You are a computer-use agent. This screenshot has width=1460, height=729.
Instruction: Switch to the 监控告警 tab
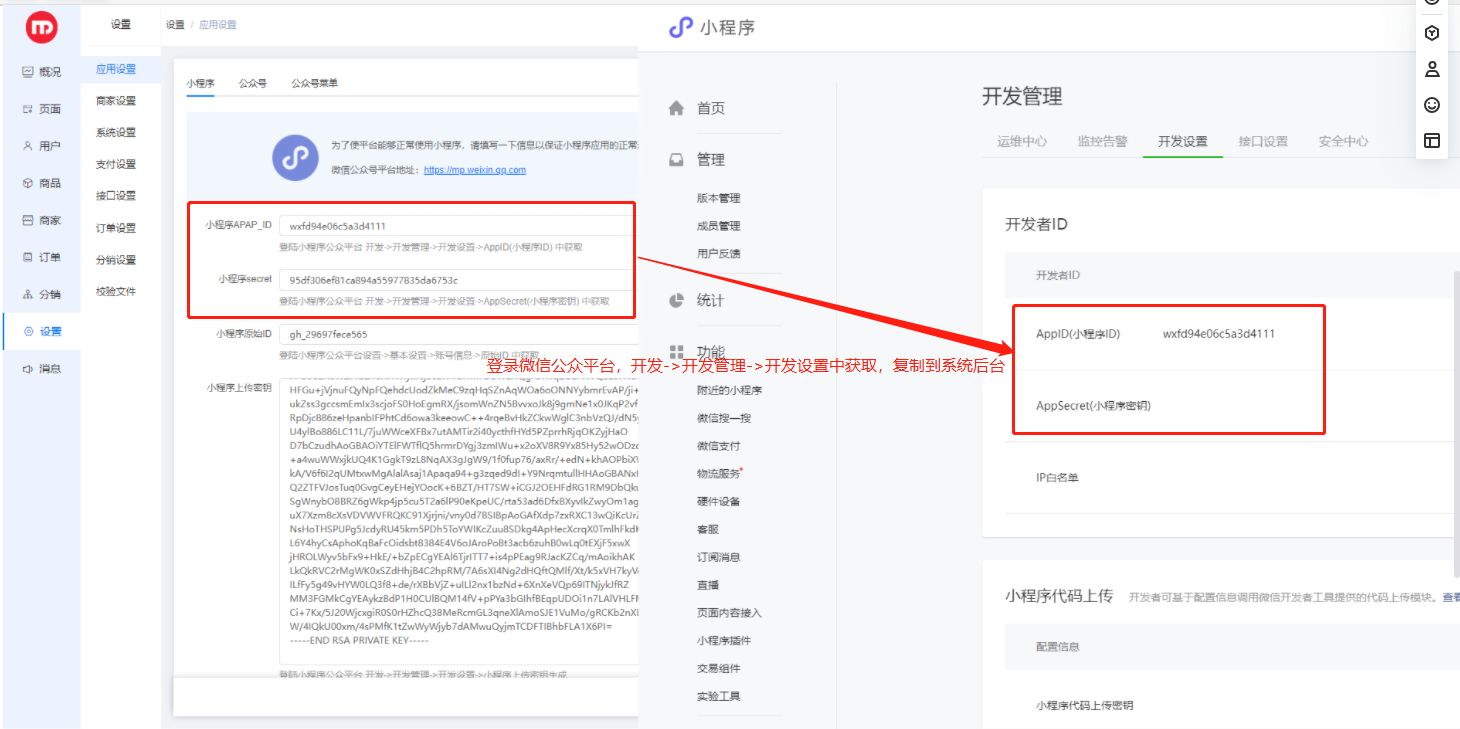click(1102, 141)
